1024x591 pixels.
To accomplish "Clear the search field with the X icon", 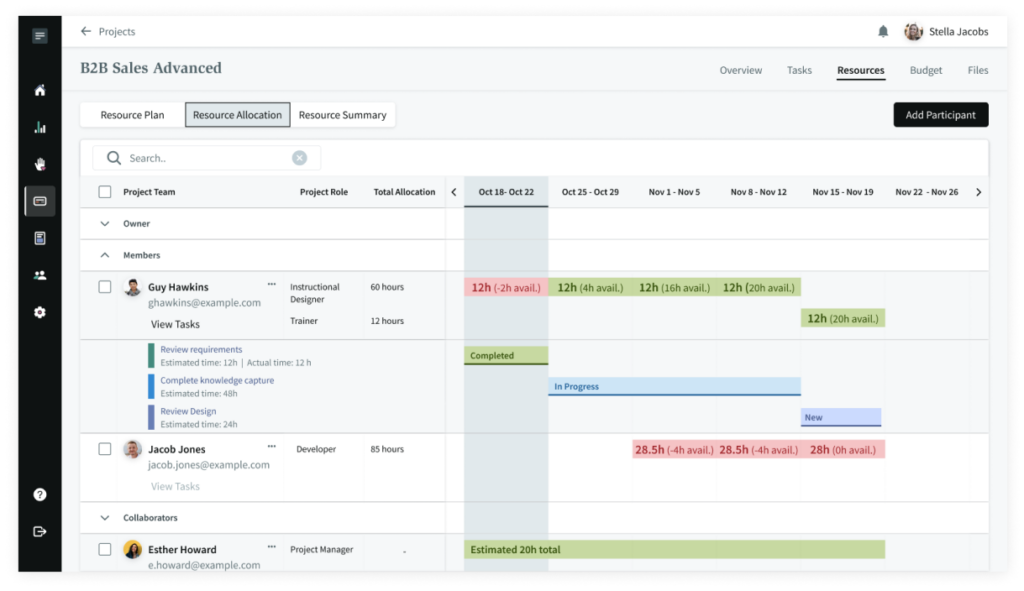I will tap(299, 158).
